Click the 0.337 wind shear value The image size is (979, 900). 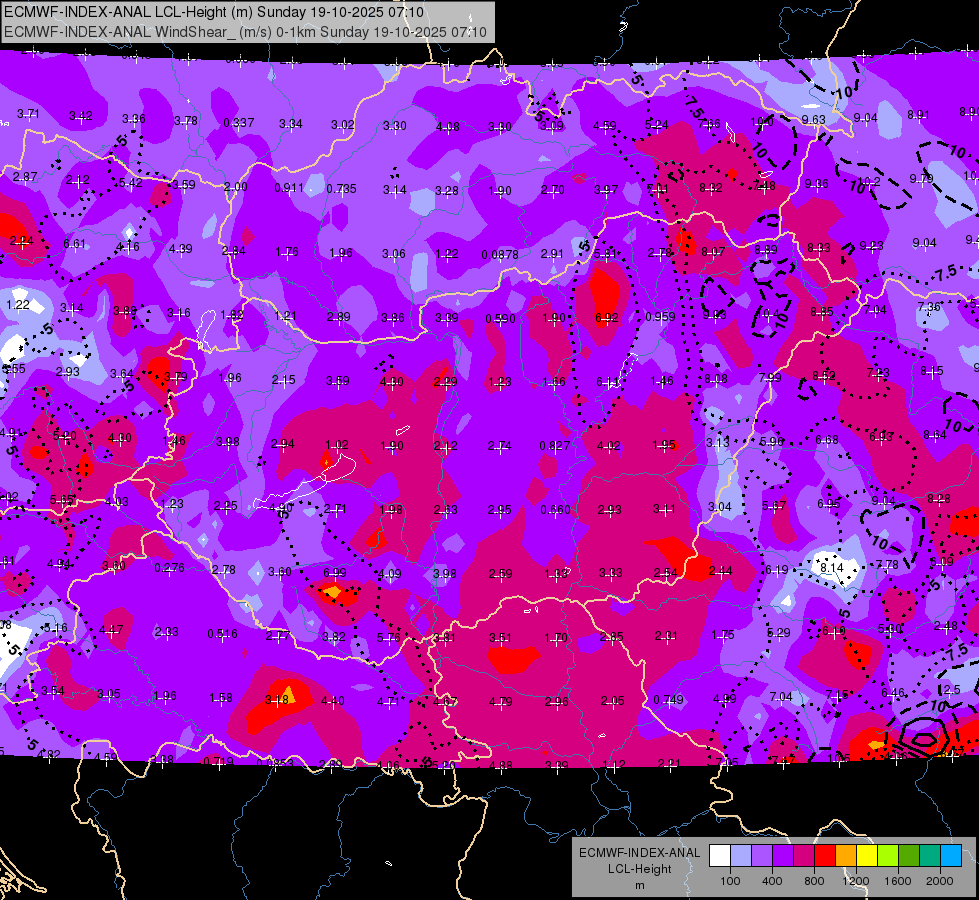[x=239, y=122]
